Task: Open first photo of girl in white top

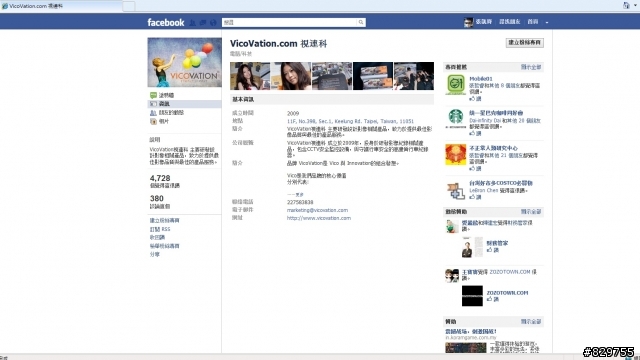Action: point(250,76)
